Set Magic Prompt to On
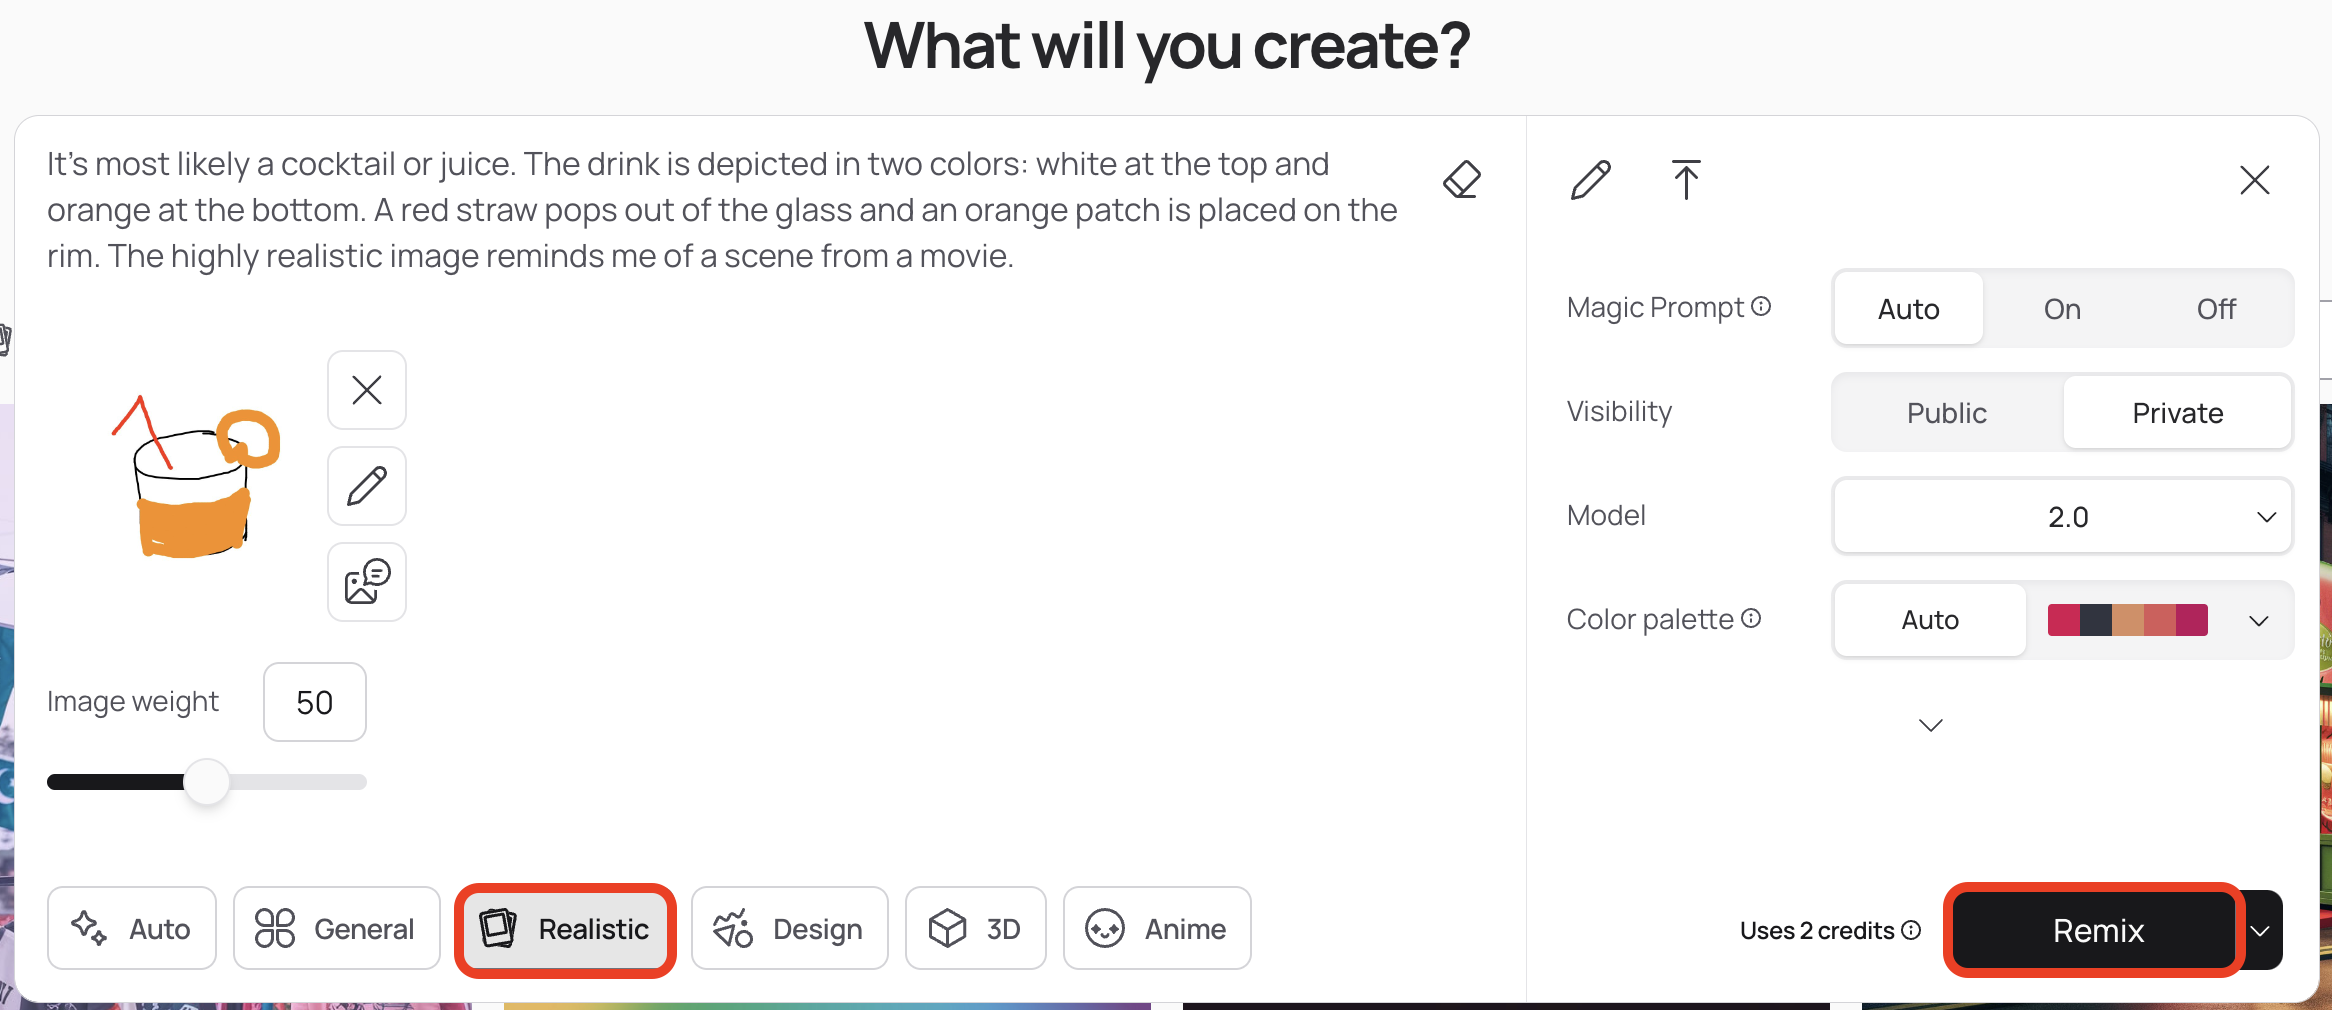Viewport: 2332px width, 1010px height. pyautogui.click(x=2062, y=309)
